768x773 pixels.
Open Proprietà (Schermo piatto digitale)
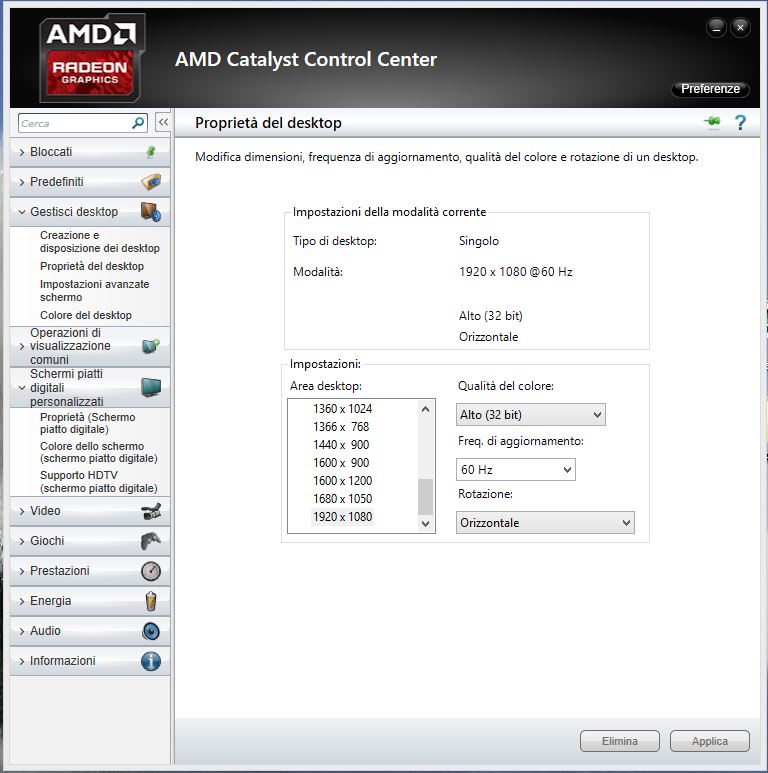(88, 423)
